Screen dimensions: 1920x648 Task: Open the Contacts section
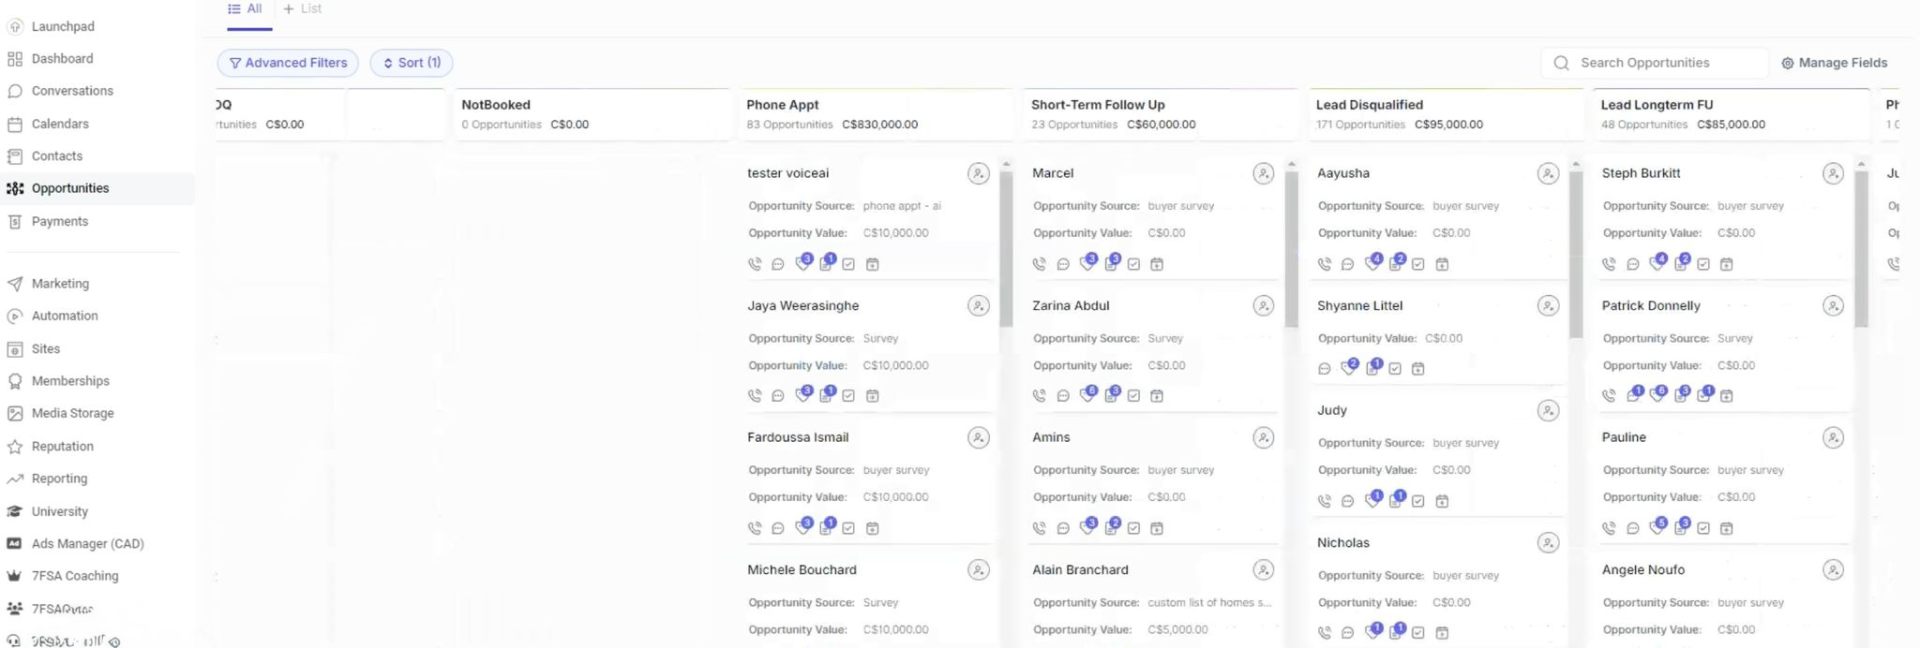(x=57, y=156)
